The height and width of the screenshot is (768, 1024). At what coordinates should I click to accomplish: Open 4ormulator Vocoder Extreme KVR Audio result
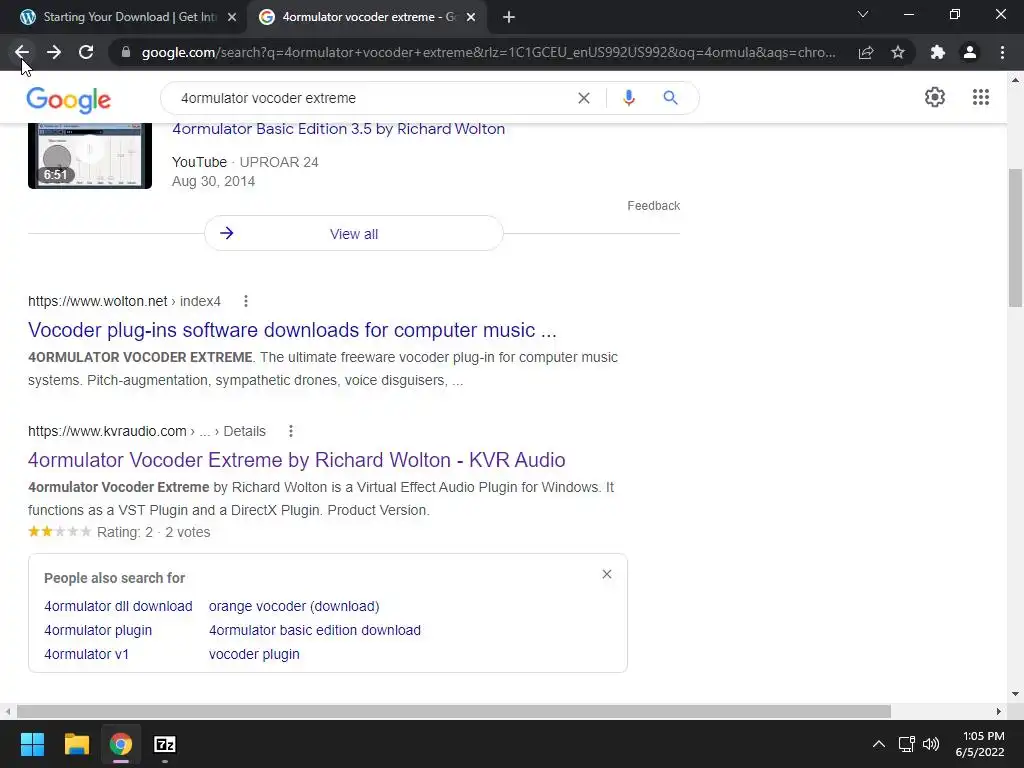click(x=296, y=460)
